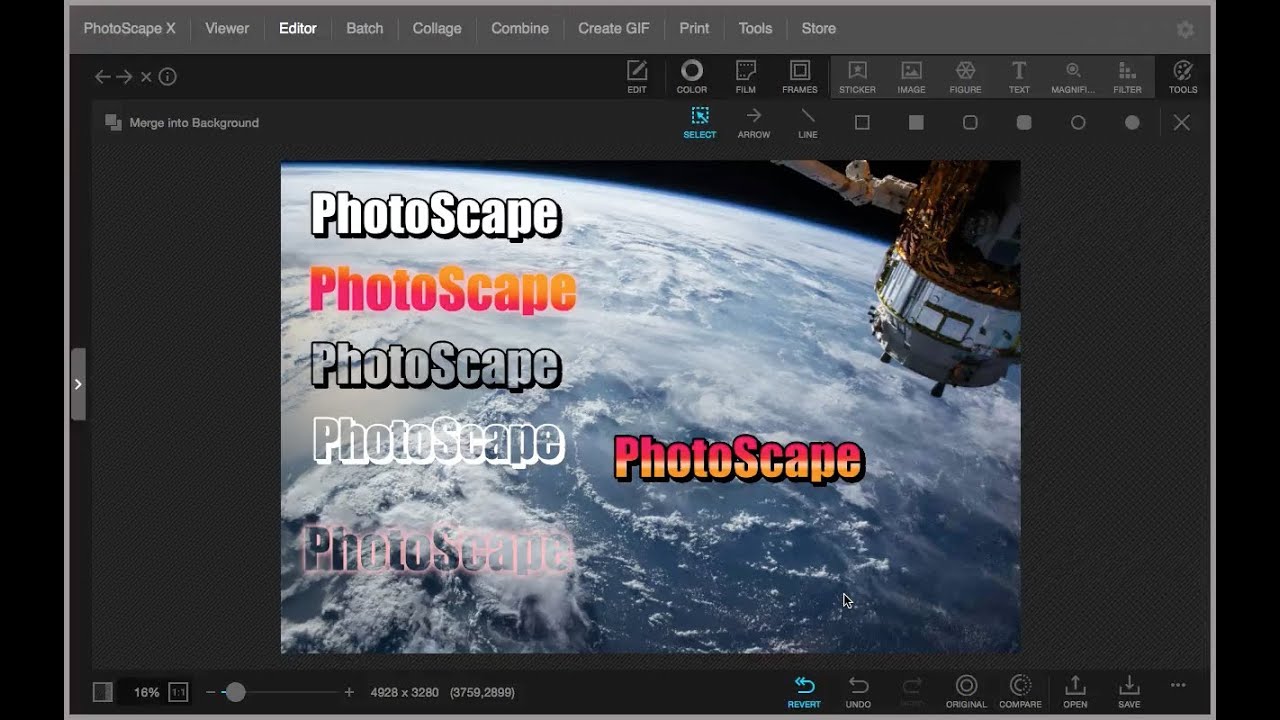Add a Sticker object

coord(857,77)
